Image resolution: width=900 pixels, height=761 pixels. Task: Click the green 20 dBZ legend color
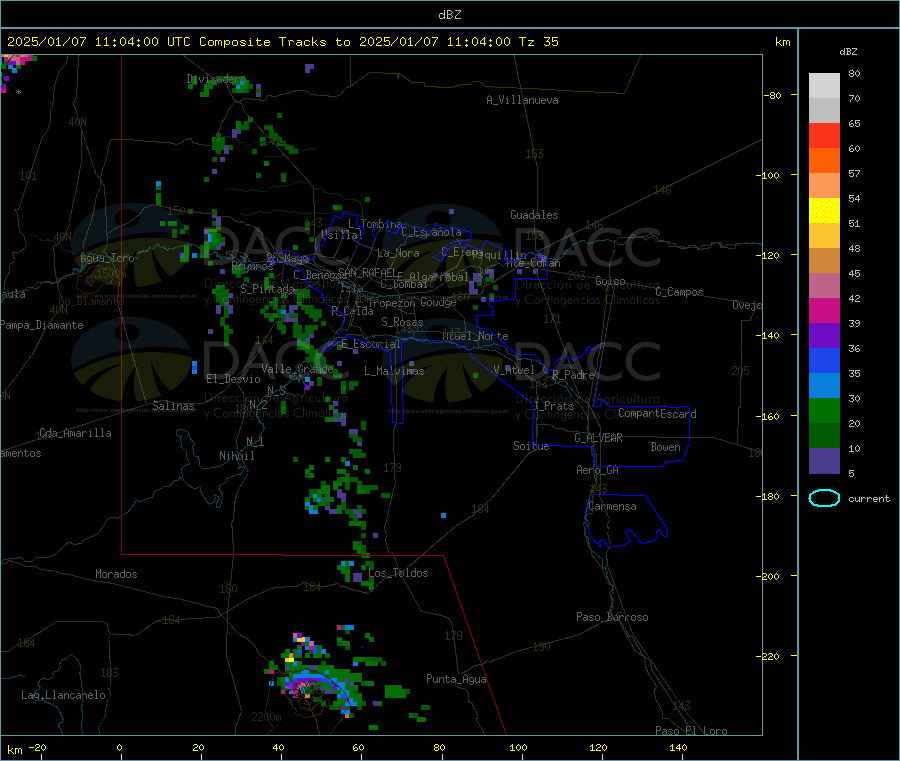click(824, 410)
